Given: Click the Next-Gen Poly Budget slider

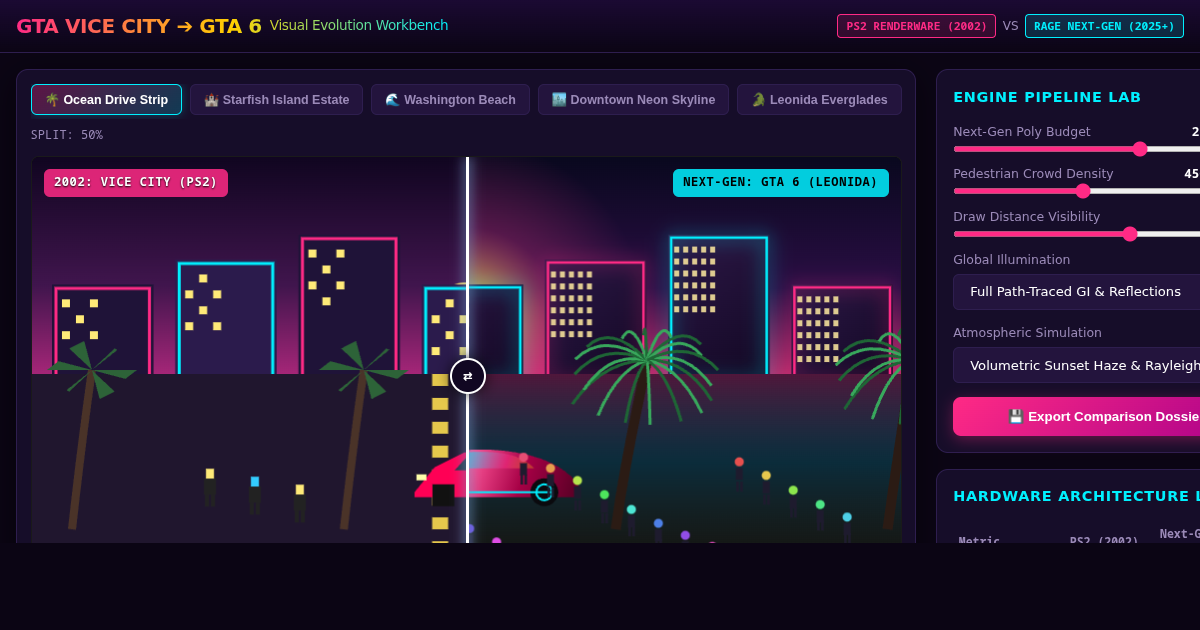Looking at the screenshot, I should click(x=1076, y=149).
